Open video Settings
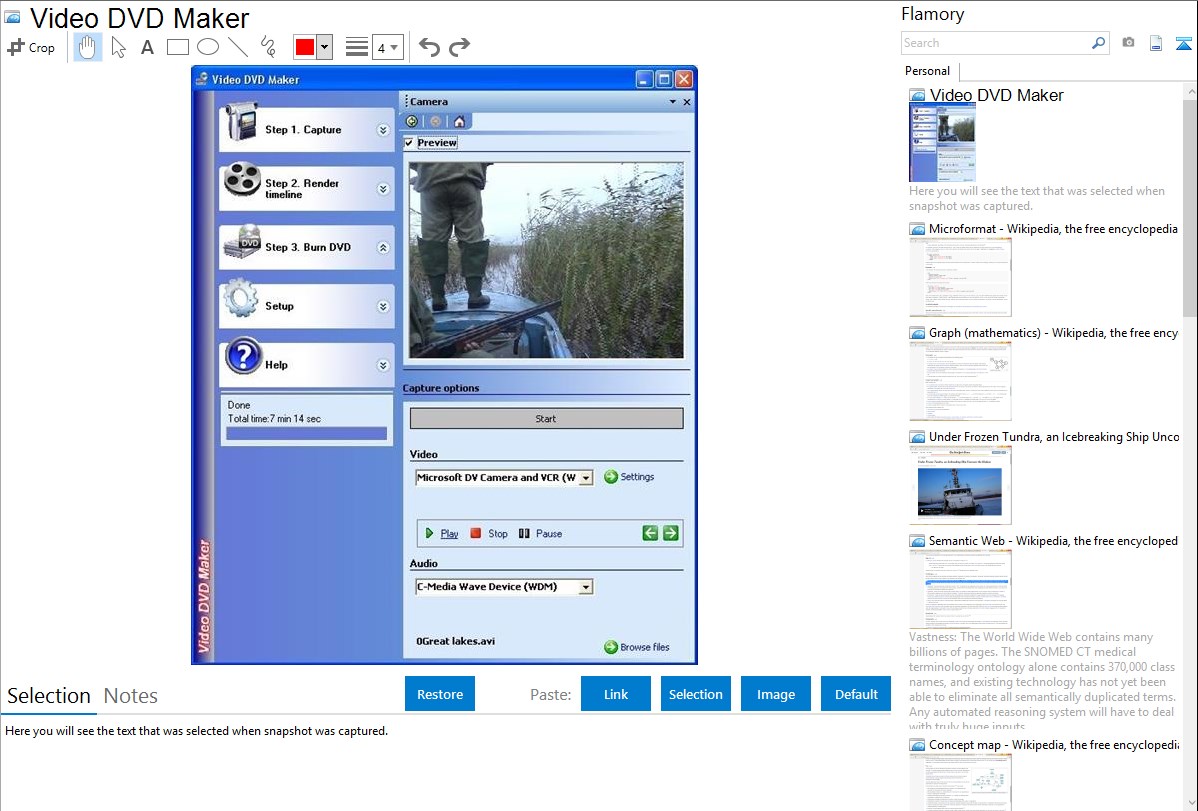Screen dimensions: 1198x811 630,477
